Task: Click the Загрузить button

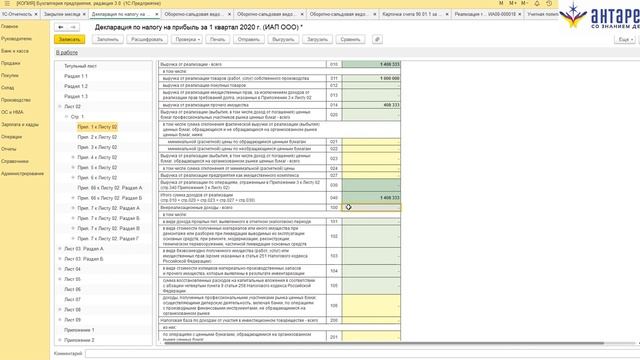Action: pos(317,40)
